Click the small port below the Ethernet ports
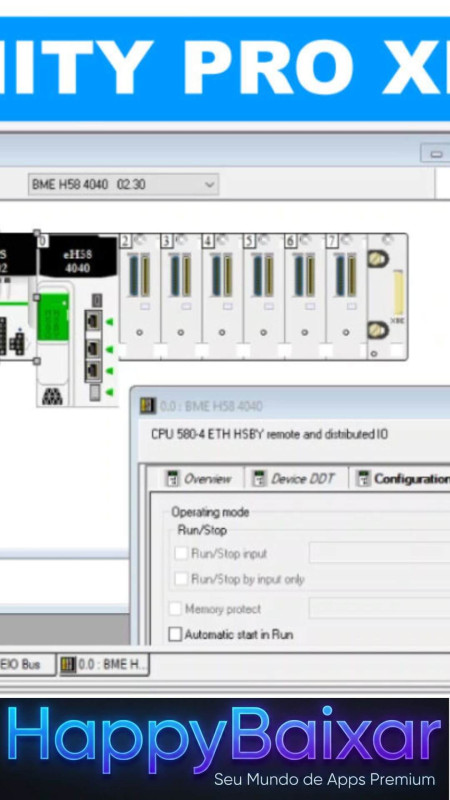450x800 pixels. pos(94,392)
